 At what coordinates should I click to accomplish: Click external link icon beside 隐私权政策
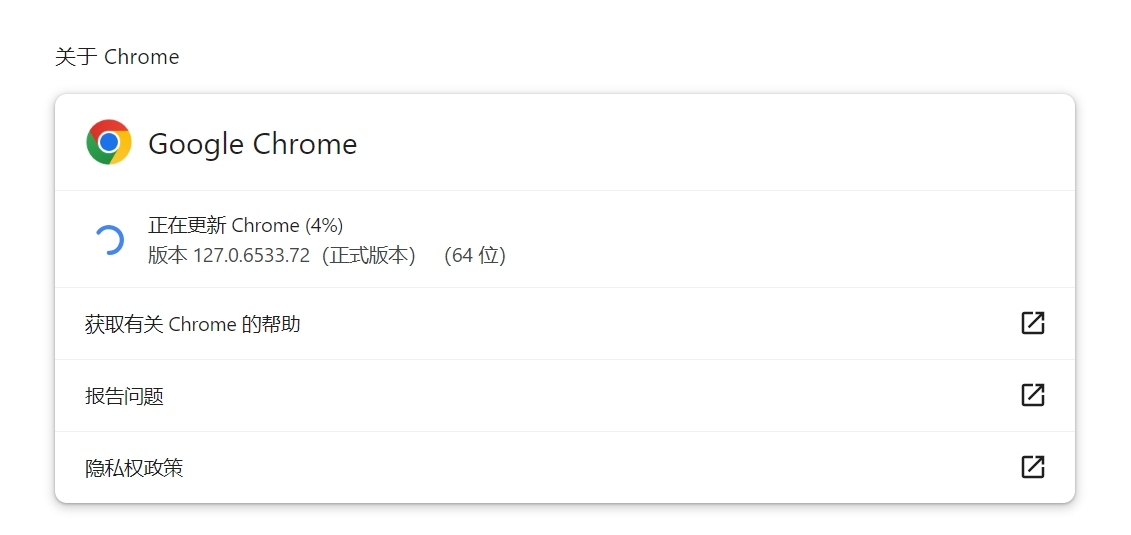pyautogui.click(x=1032, y=467)
